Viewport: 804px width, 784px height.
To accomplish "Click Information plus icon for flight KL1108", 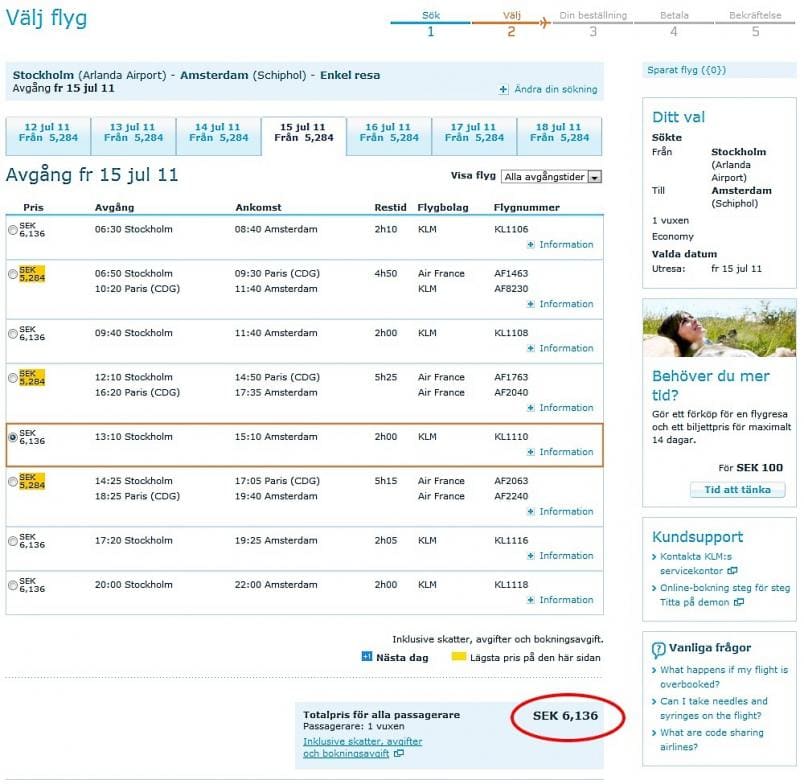I will pos(530,349).
